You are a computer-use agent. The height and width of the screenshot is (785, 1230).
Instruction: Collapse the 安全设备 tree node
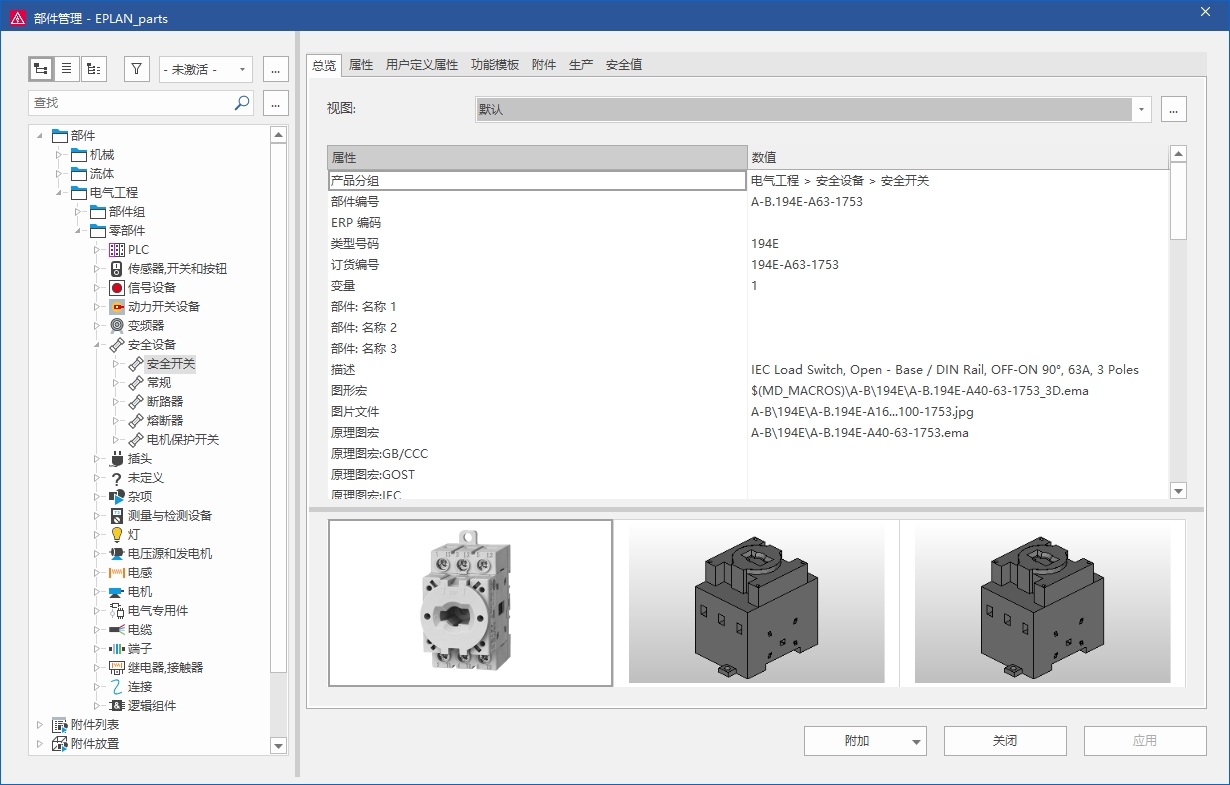coord(97,345)
